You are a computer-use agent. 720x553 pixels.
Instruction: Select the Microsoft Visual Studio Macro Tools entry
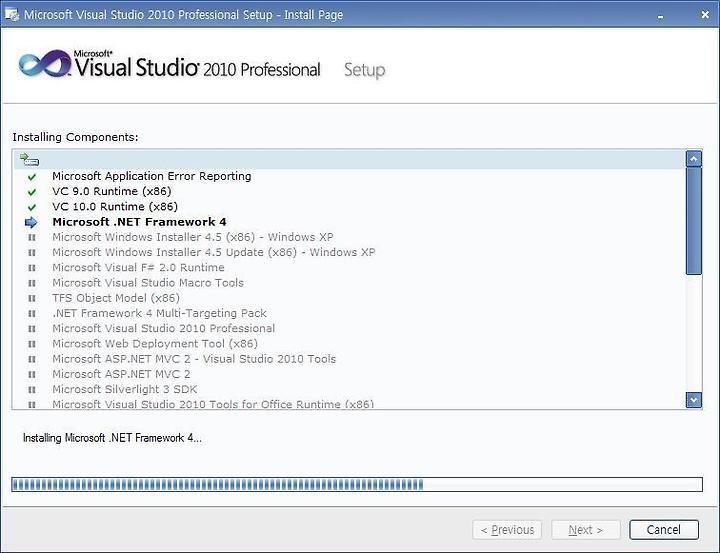coord(148,282)
